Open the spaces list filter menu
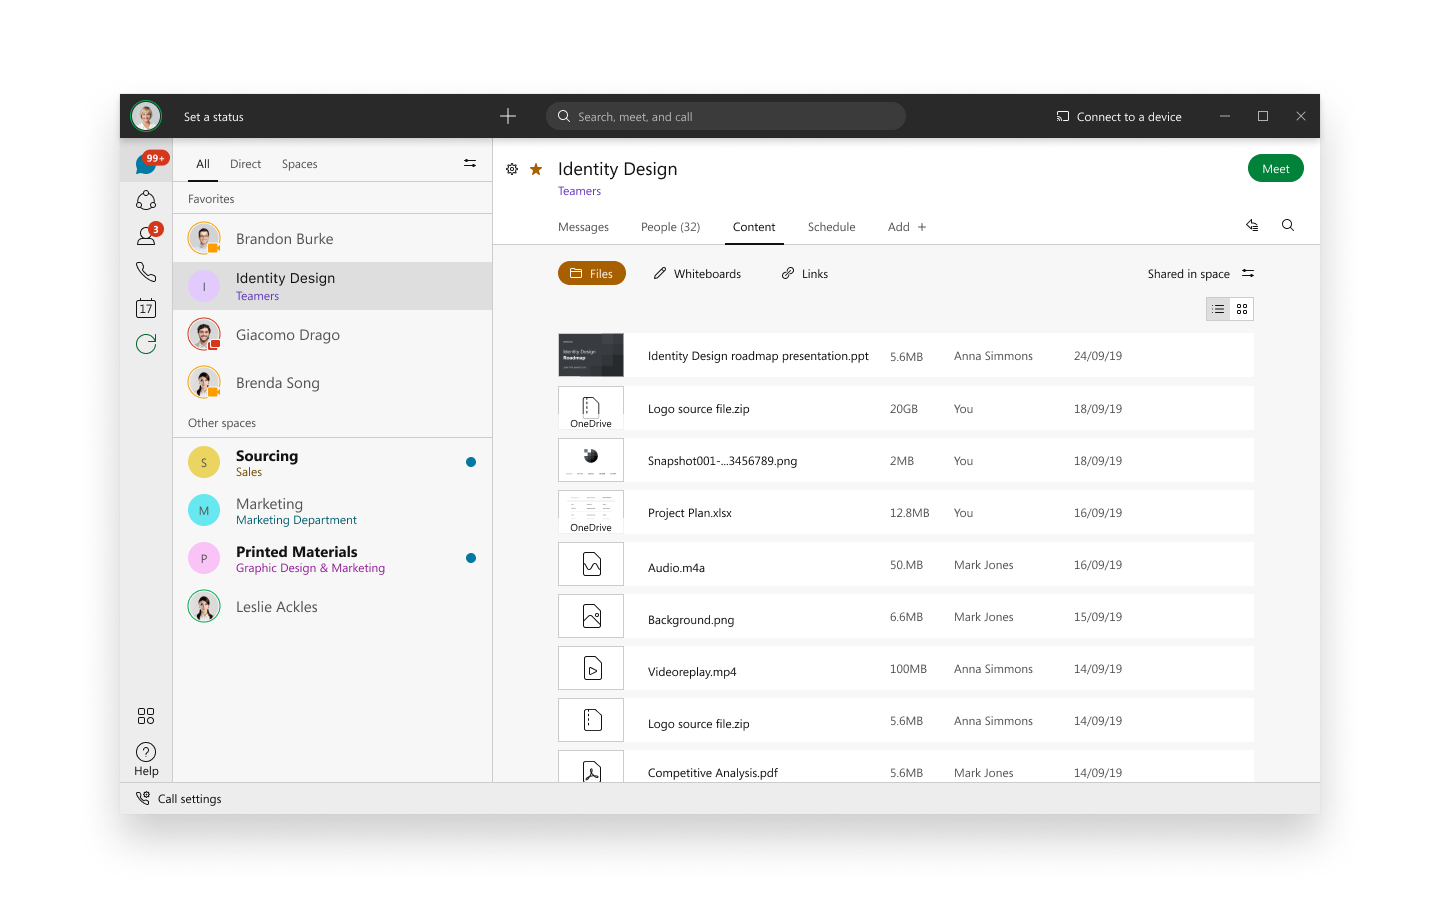Screen dimensions: 1440x900 [470, 164]
